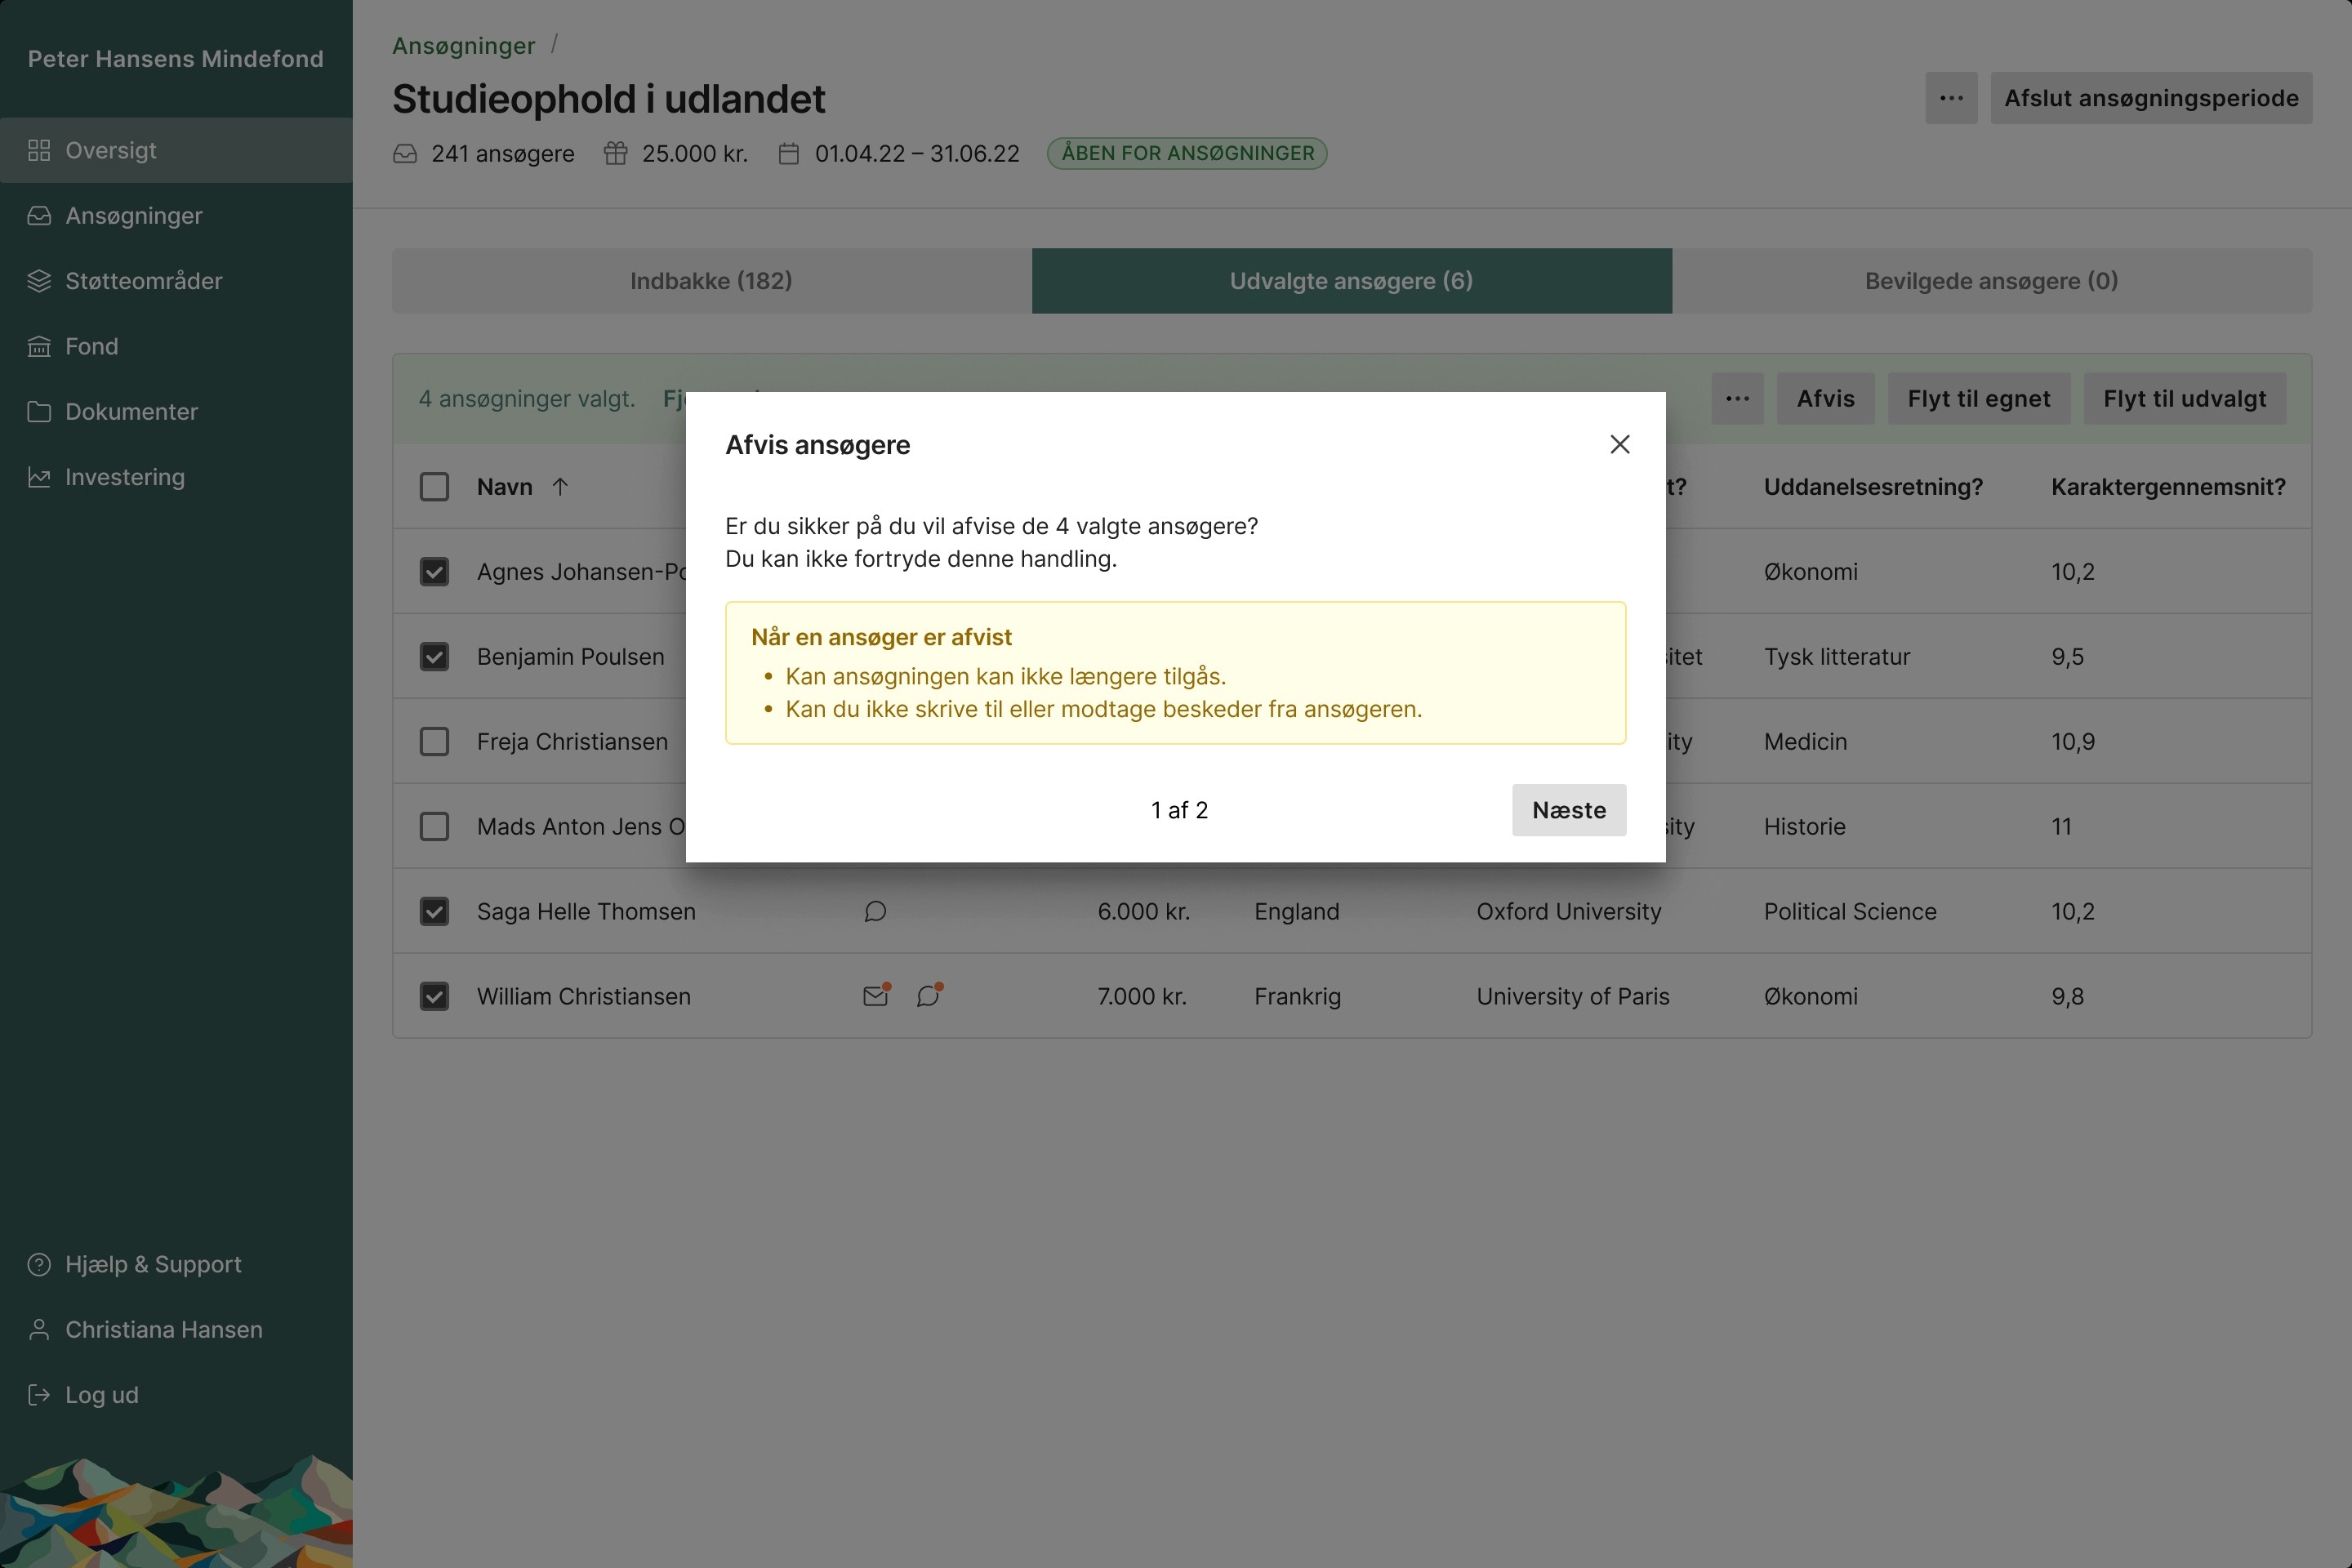Image resolution: width=2352 pixels, height=1568 pixels.
Task: Uncheck Benjamin Poulsen's row checkbox
Action: [434, 657]
